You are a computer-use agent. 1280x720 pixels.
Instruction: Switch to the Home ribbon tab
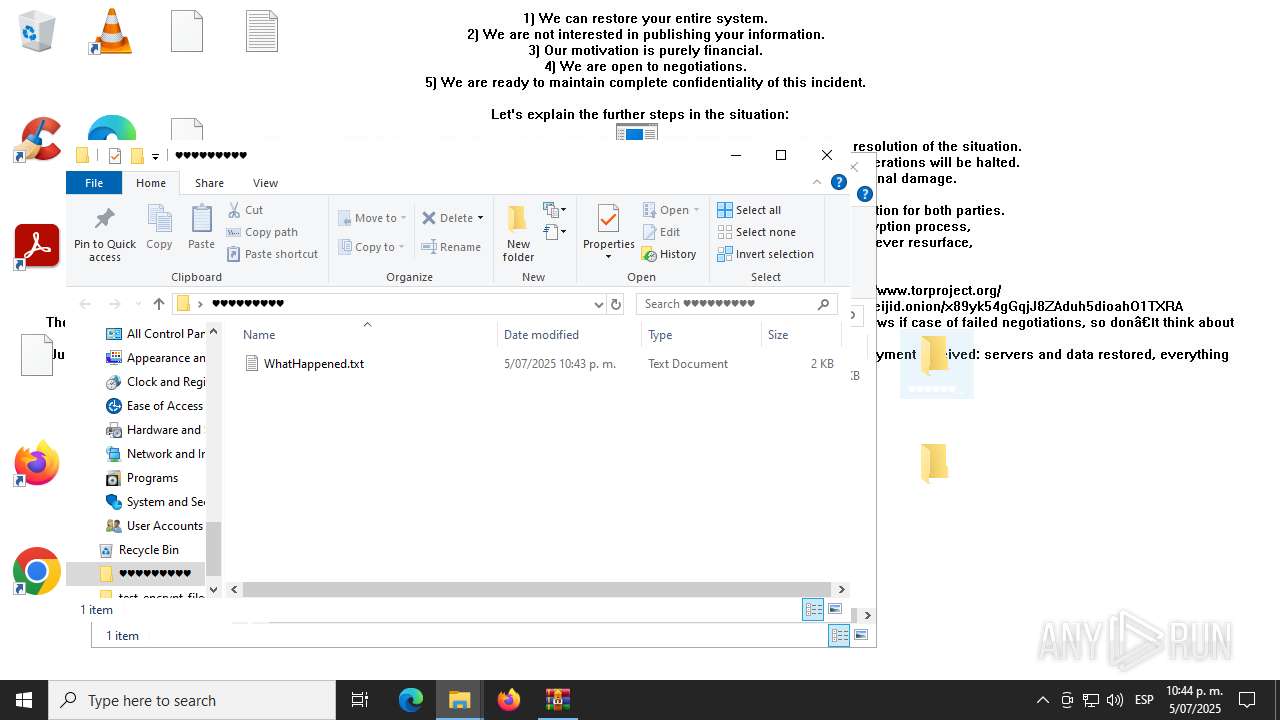(151, 183)
